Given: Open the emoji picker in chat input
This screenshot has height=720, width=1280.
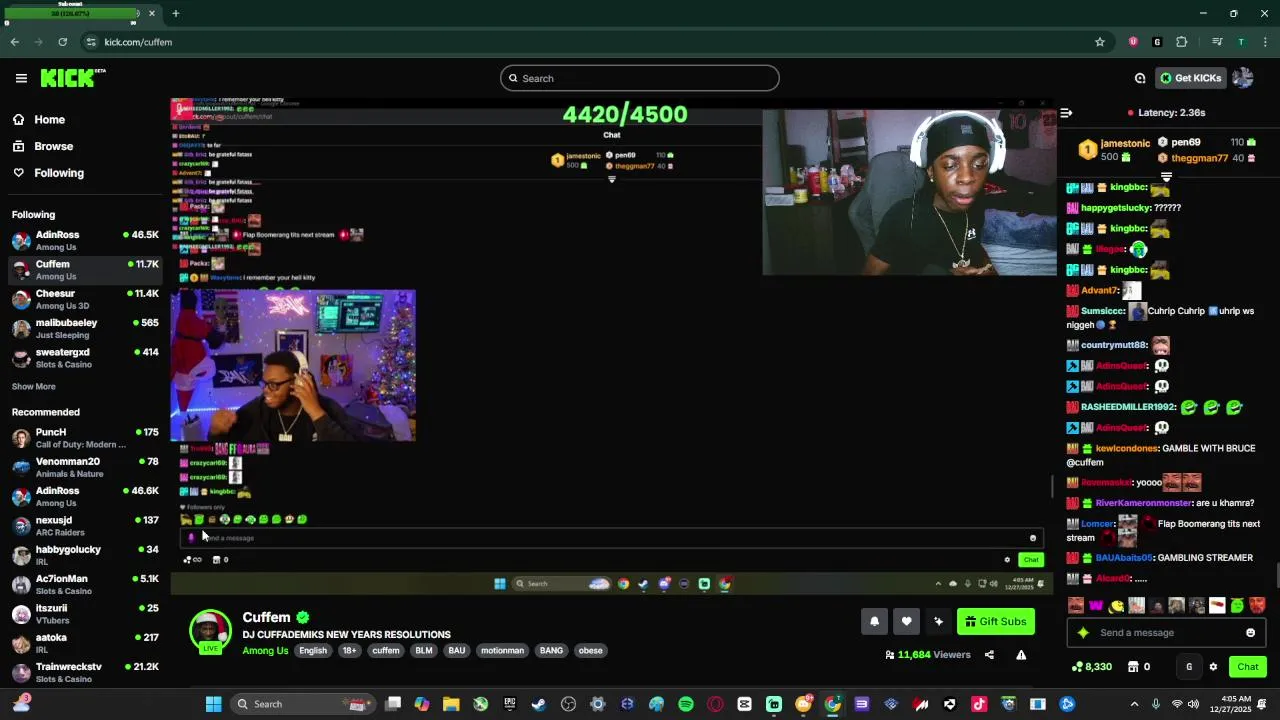Looking at the screenshot, I should coord(1250,633).
